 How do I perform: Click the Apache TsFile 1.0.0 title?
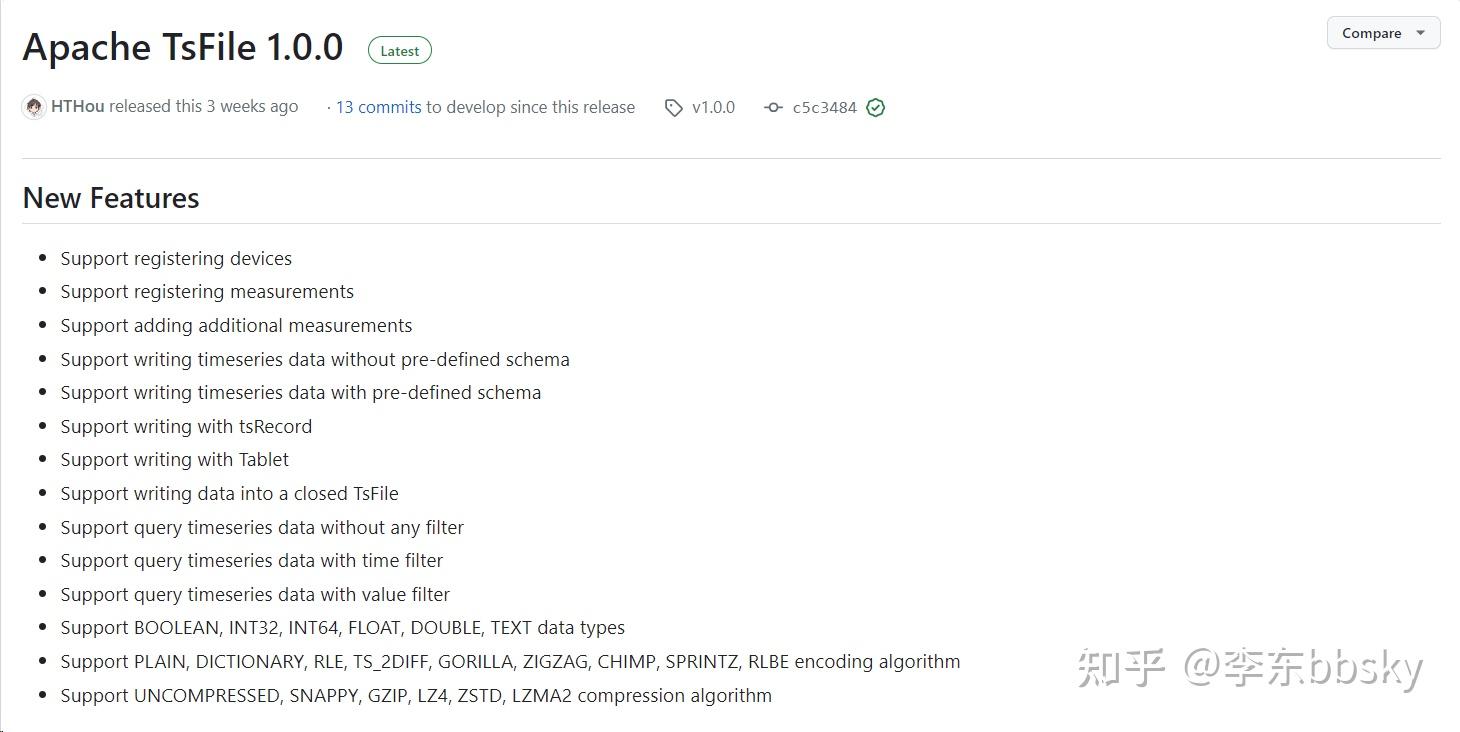(183, 48)
